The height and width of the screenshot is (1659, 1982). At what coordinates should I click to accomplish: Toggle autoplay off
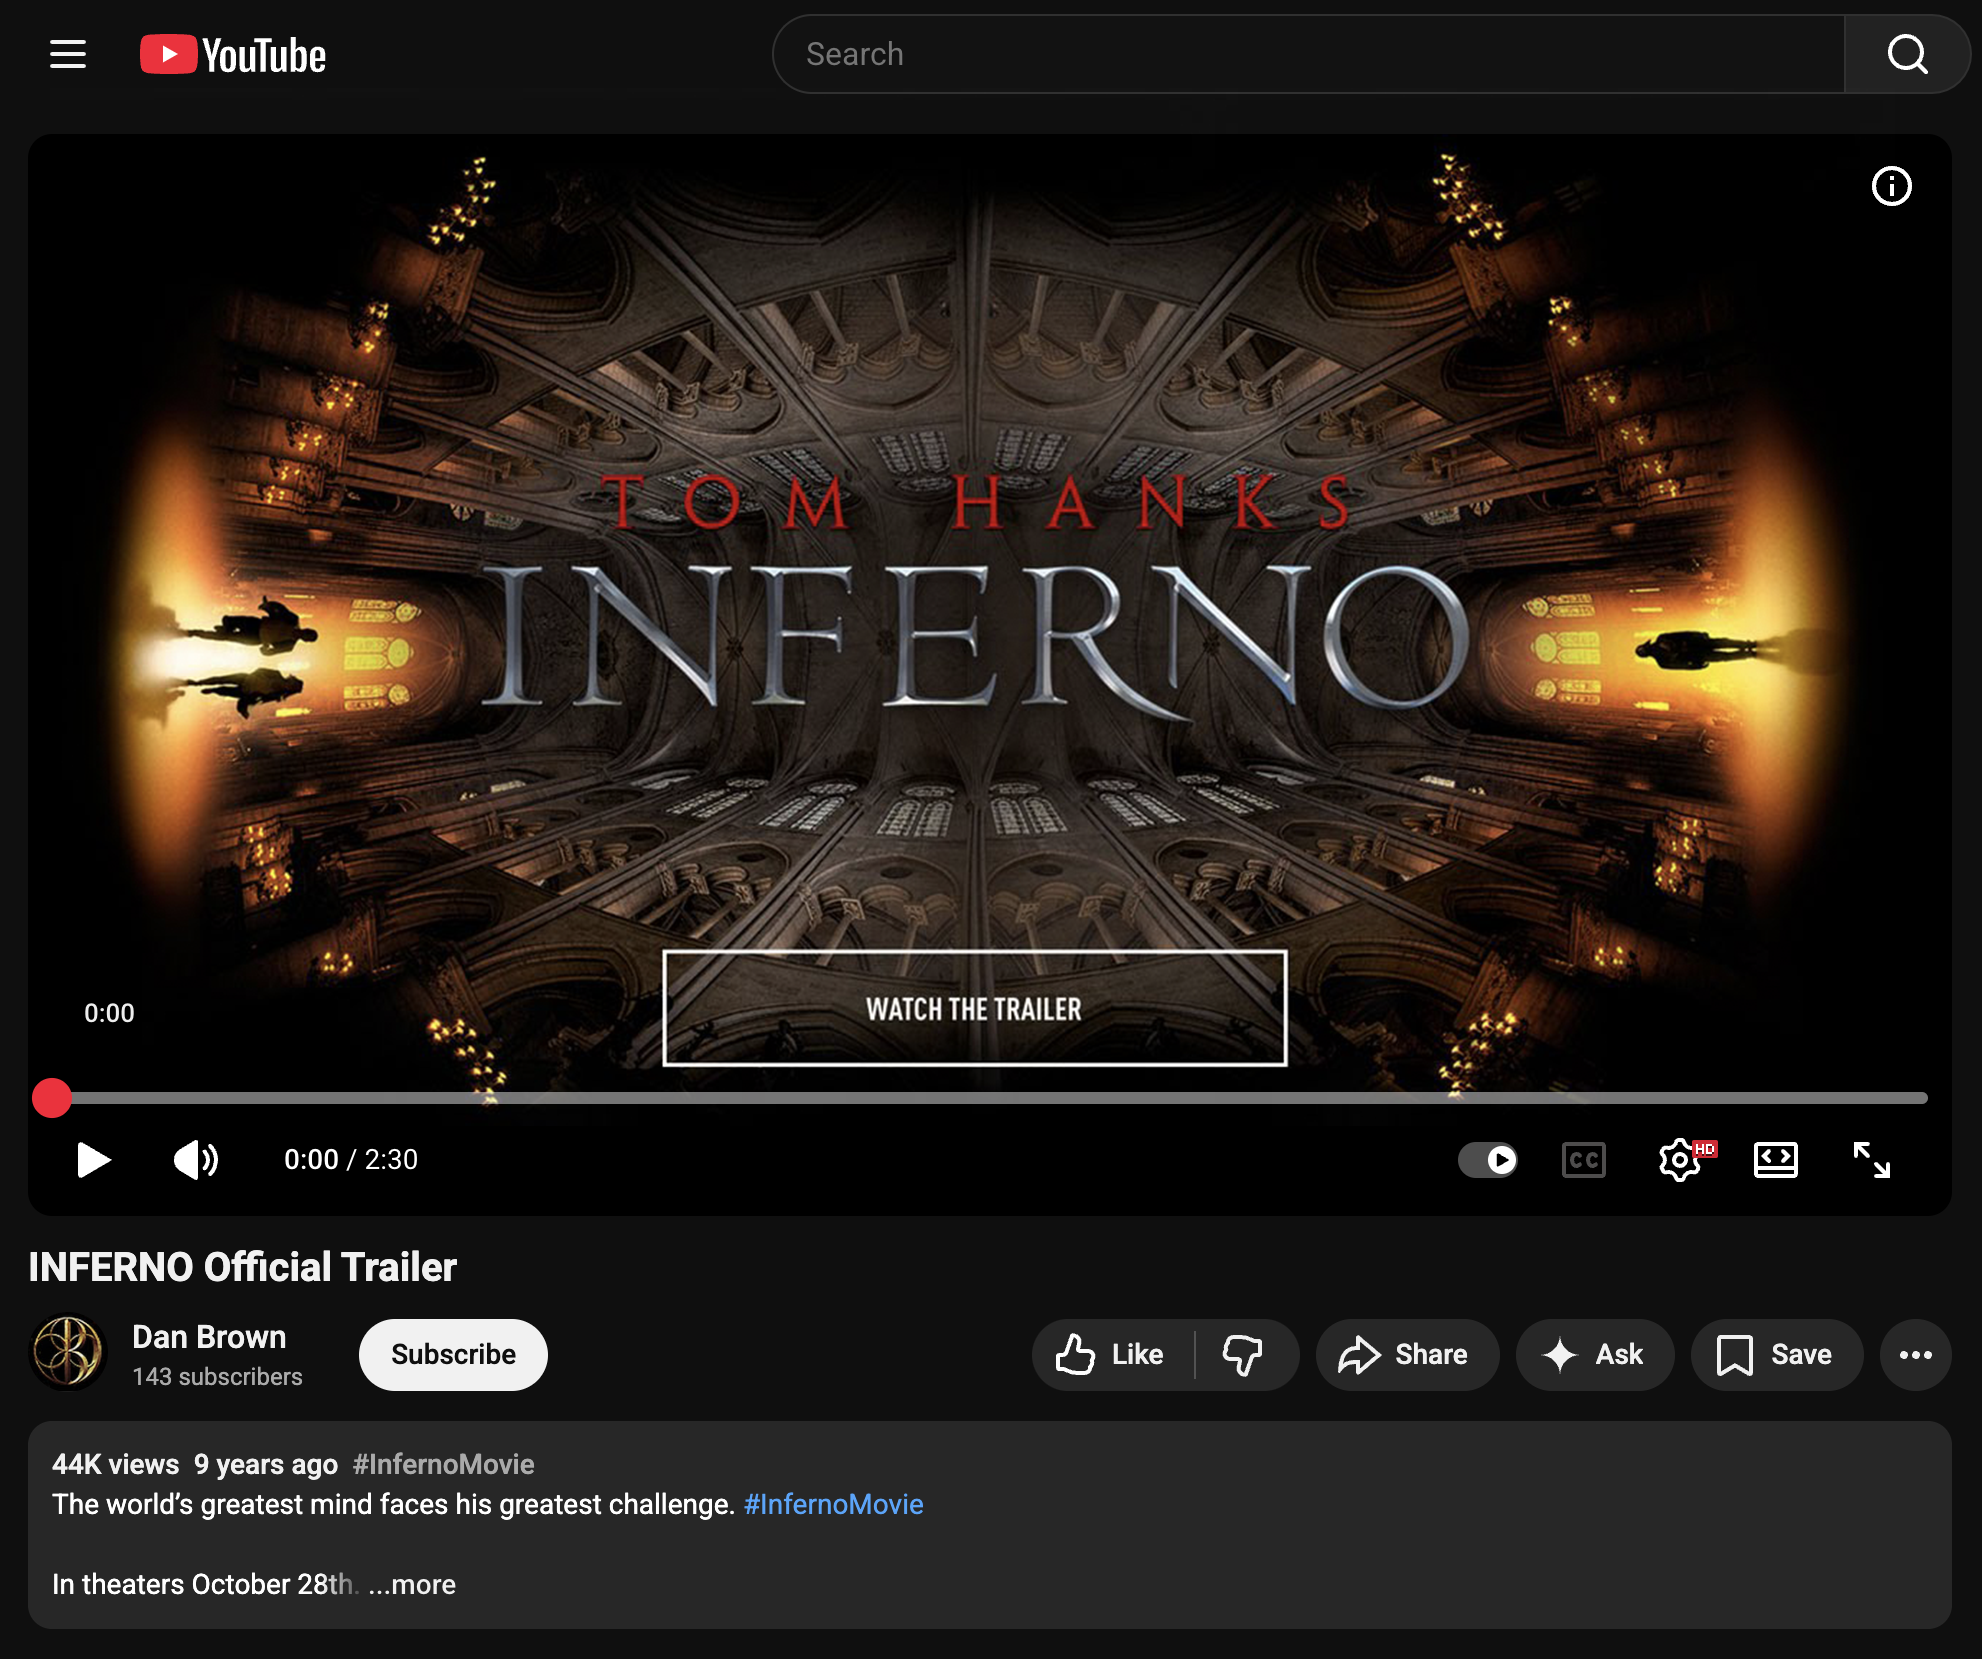coord(1488,1160)
